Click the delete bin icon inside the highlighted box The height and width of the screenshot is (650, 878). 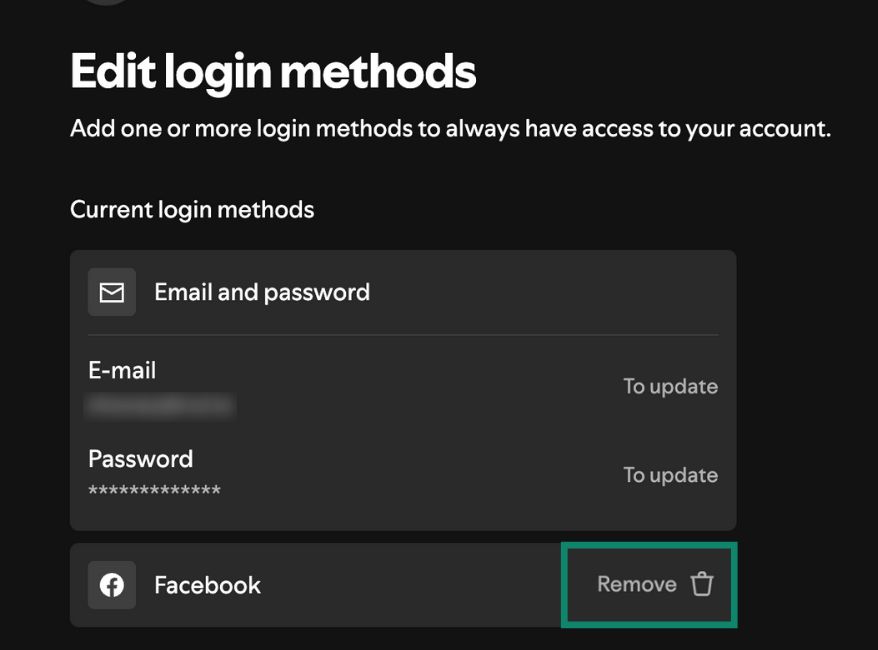point(702,584)
